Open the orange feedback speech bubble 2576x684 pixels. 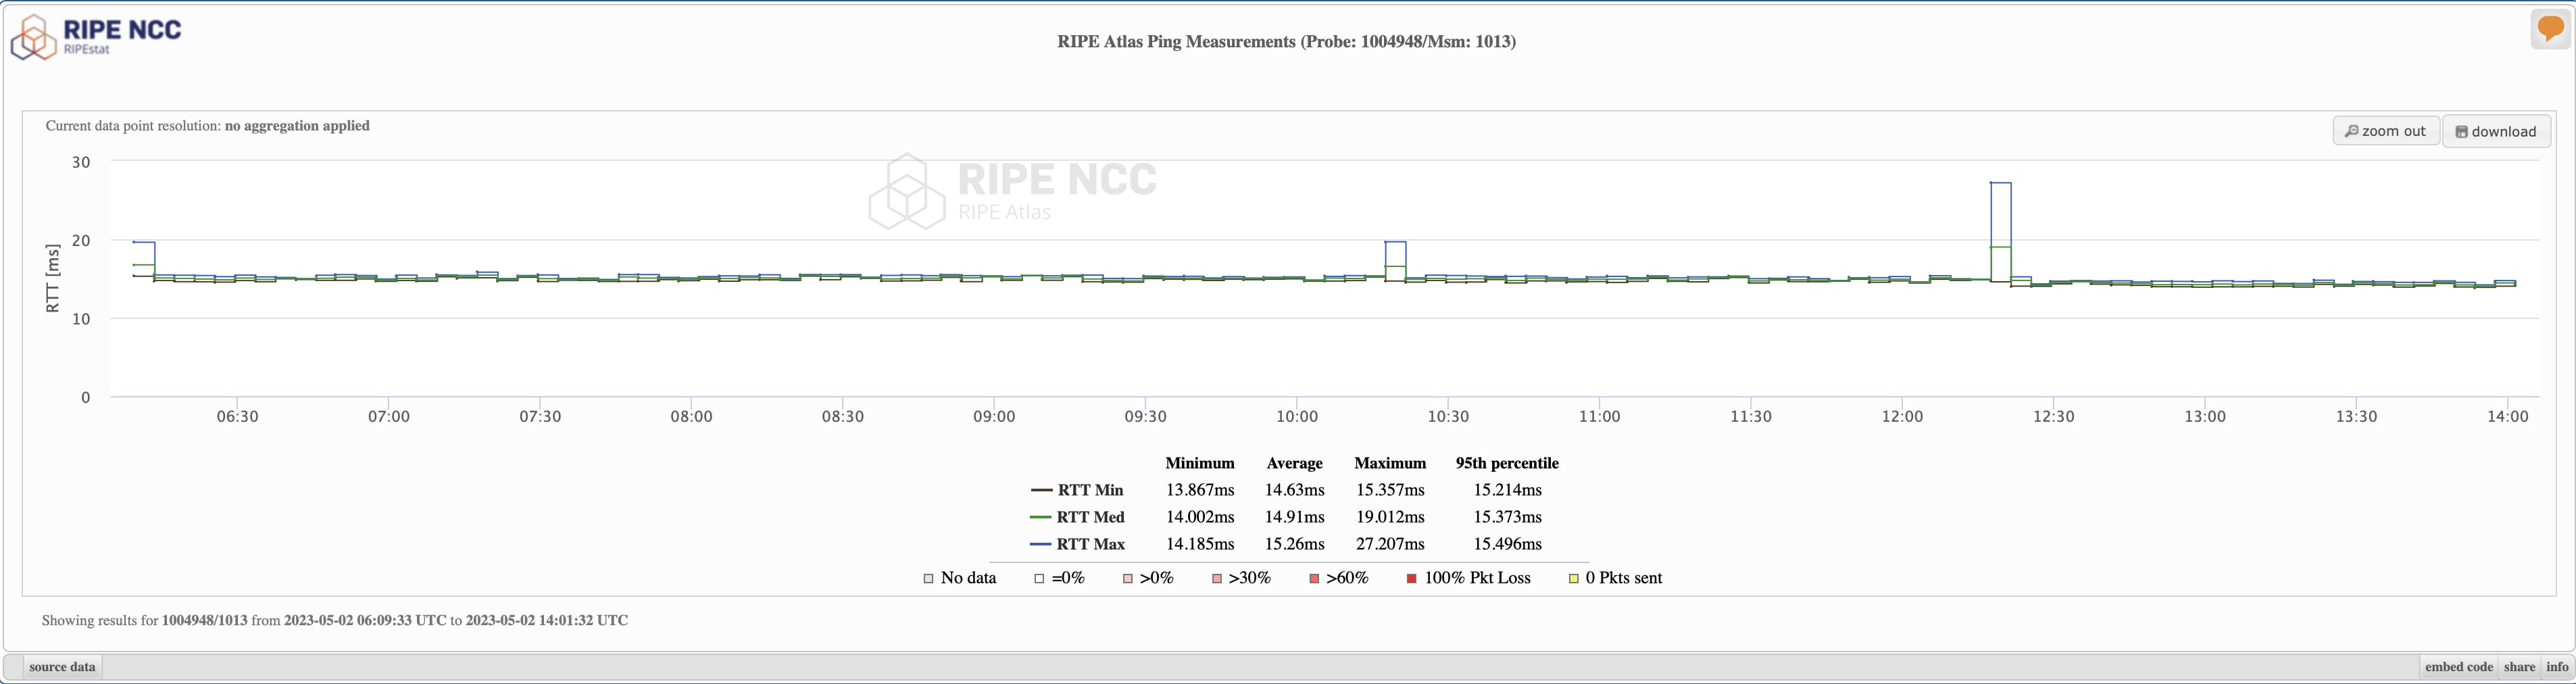tap(2550, 29)
